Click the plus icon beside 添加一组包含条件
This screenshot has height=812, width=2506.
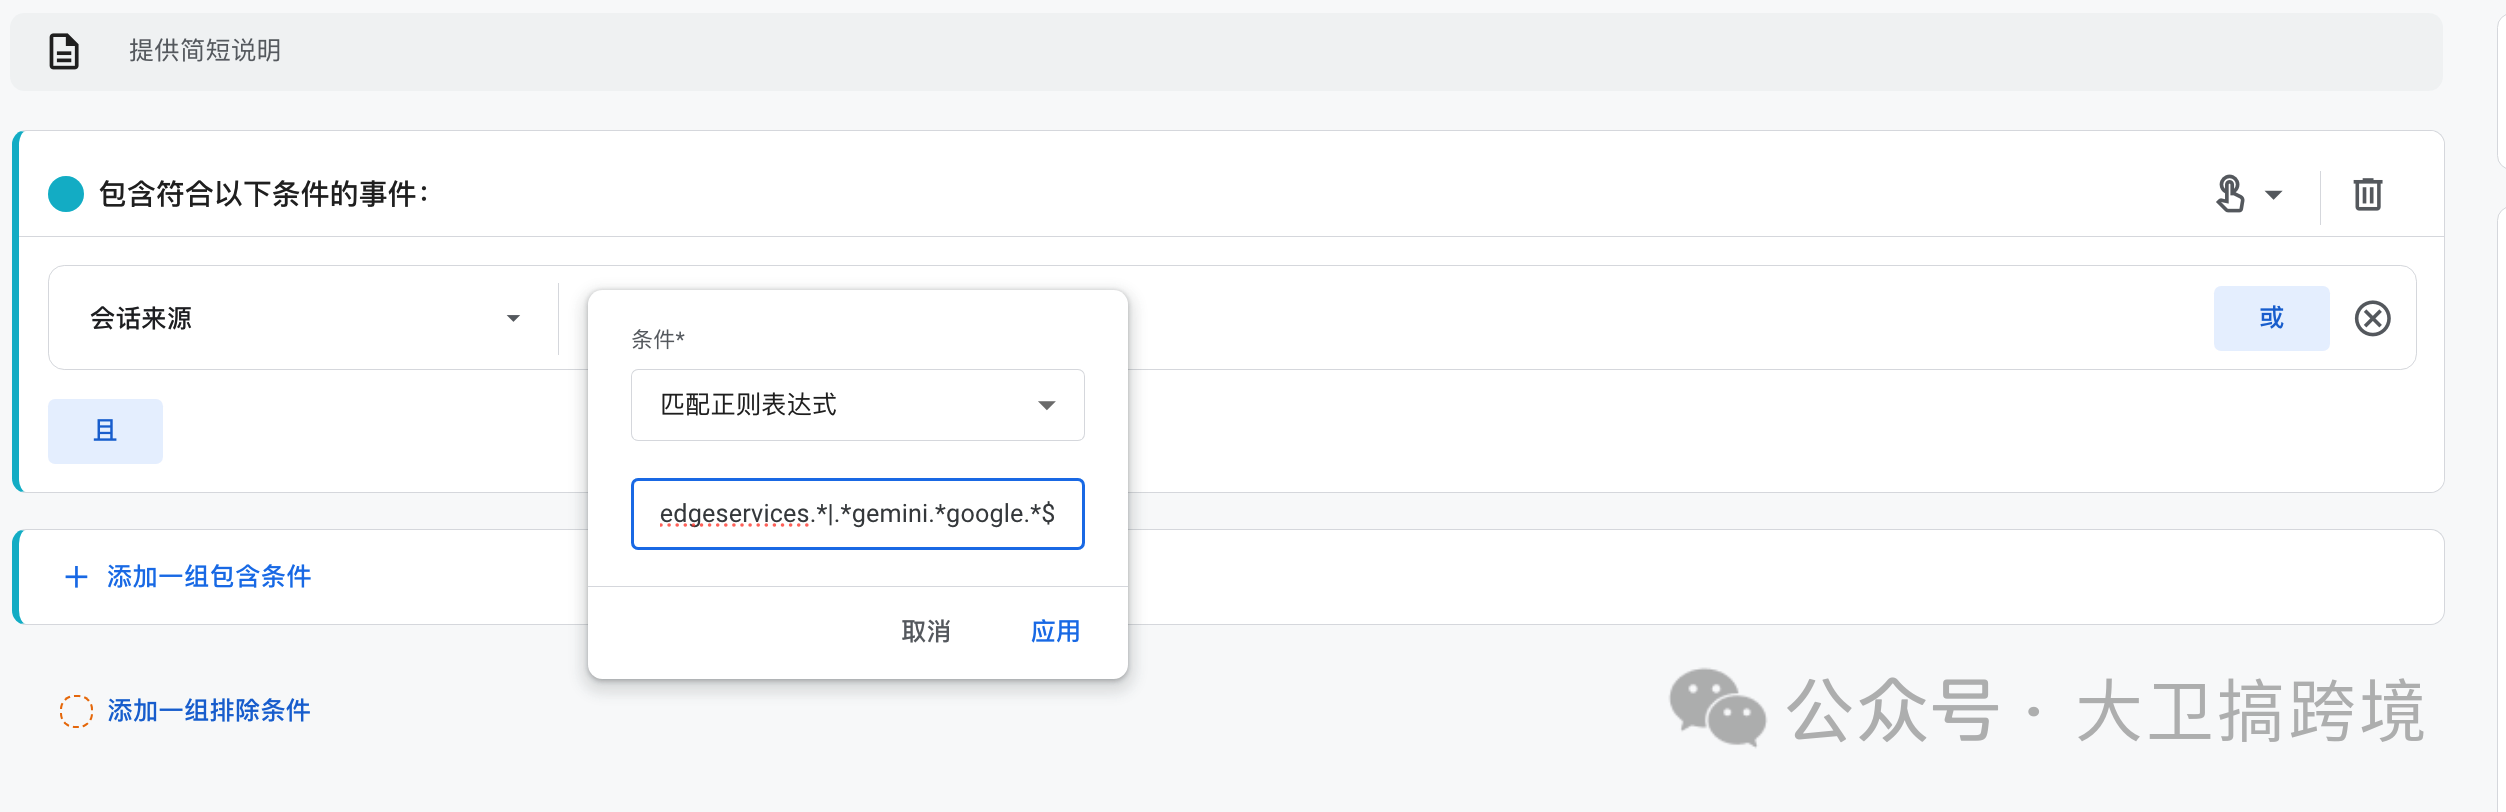pos(76,577)
